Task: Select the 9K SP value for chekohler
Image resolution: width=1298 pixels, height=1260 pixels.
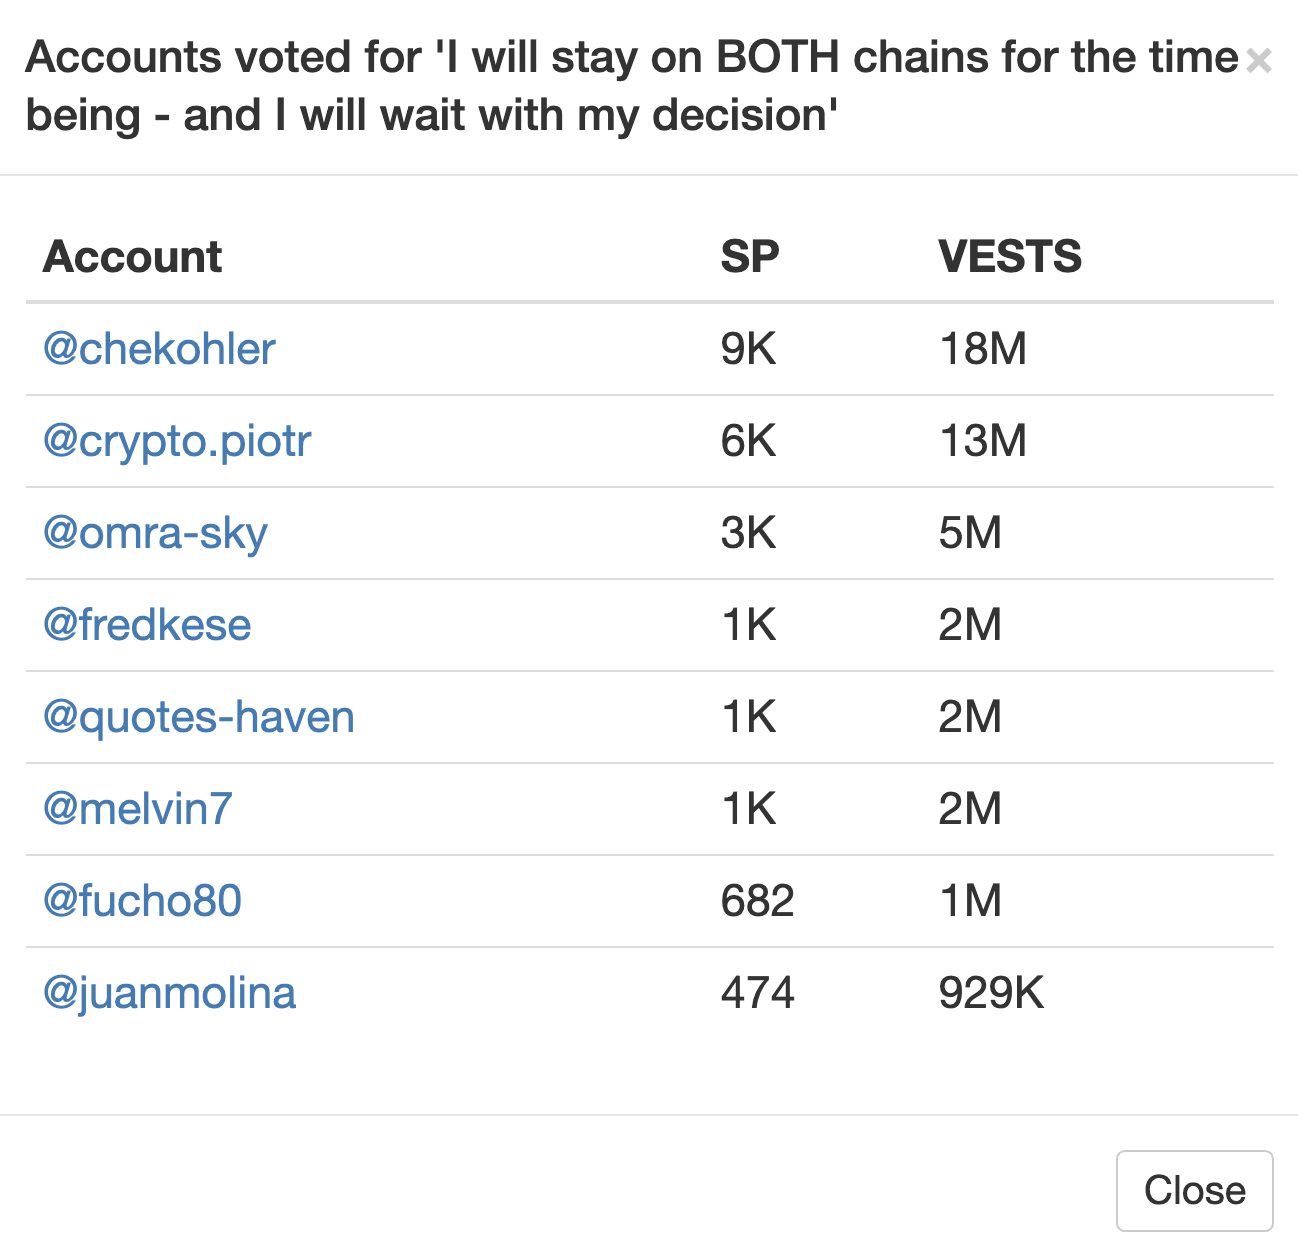Action: (x=748, y=349)
